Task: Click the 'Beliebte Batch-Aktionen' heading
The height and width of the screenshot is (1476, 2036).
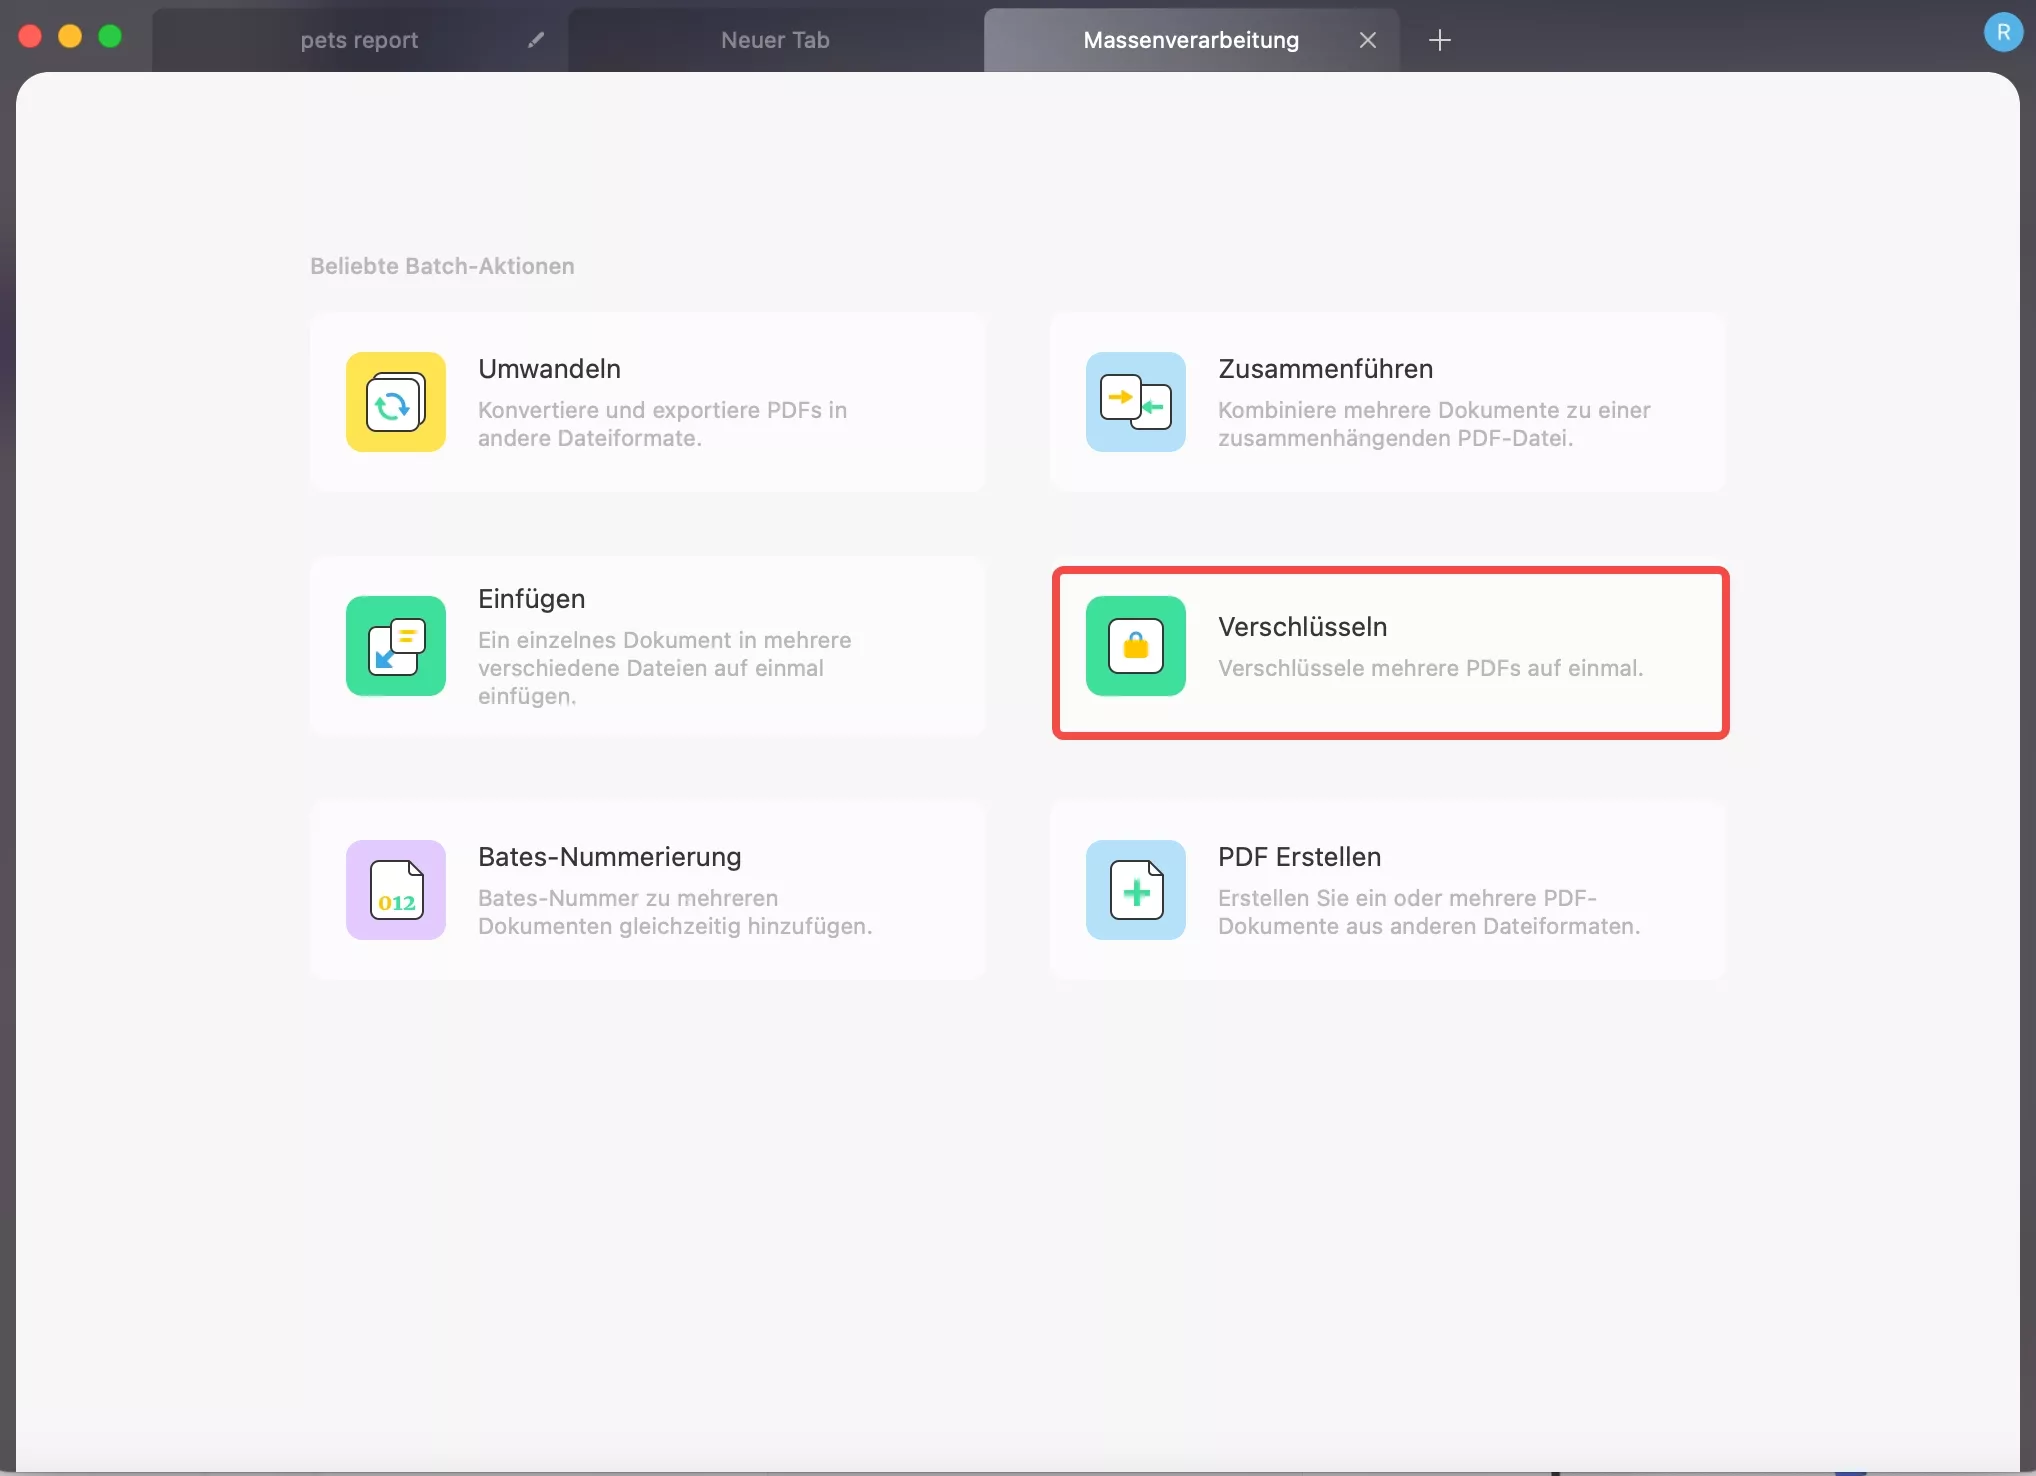Action: [442, 266]
